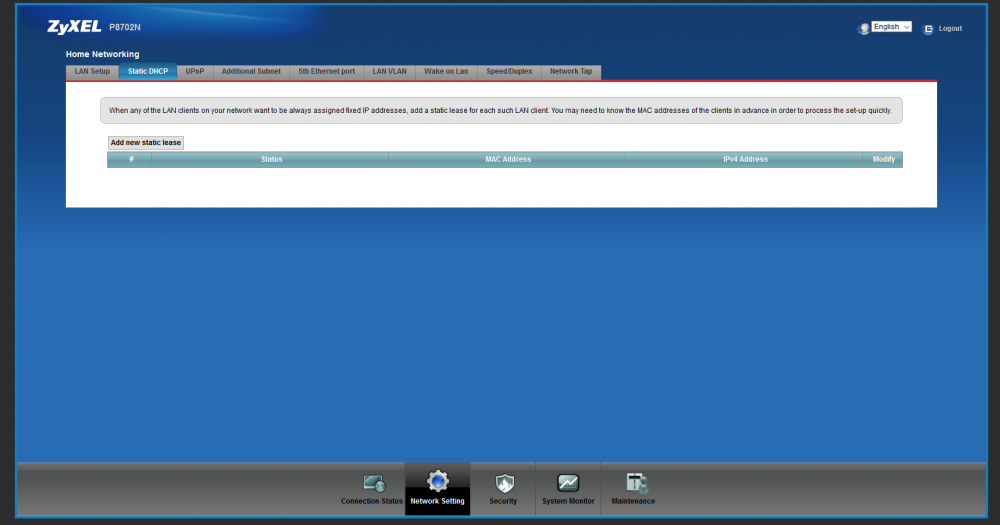Open the 5th Ethernet port tab

[x=327, y=71]
